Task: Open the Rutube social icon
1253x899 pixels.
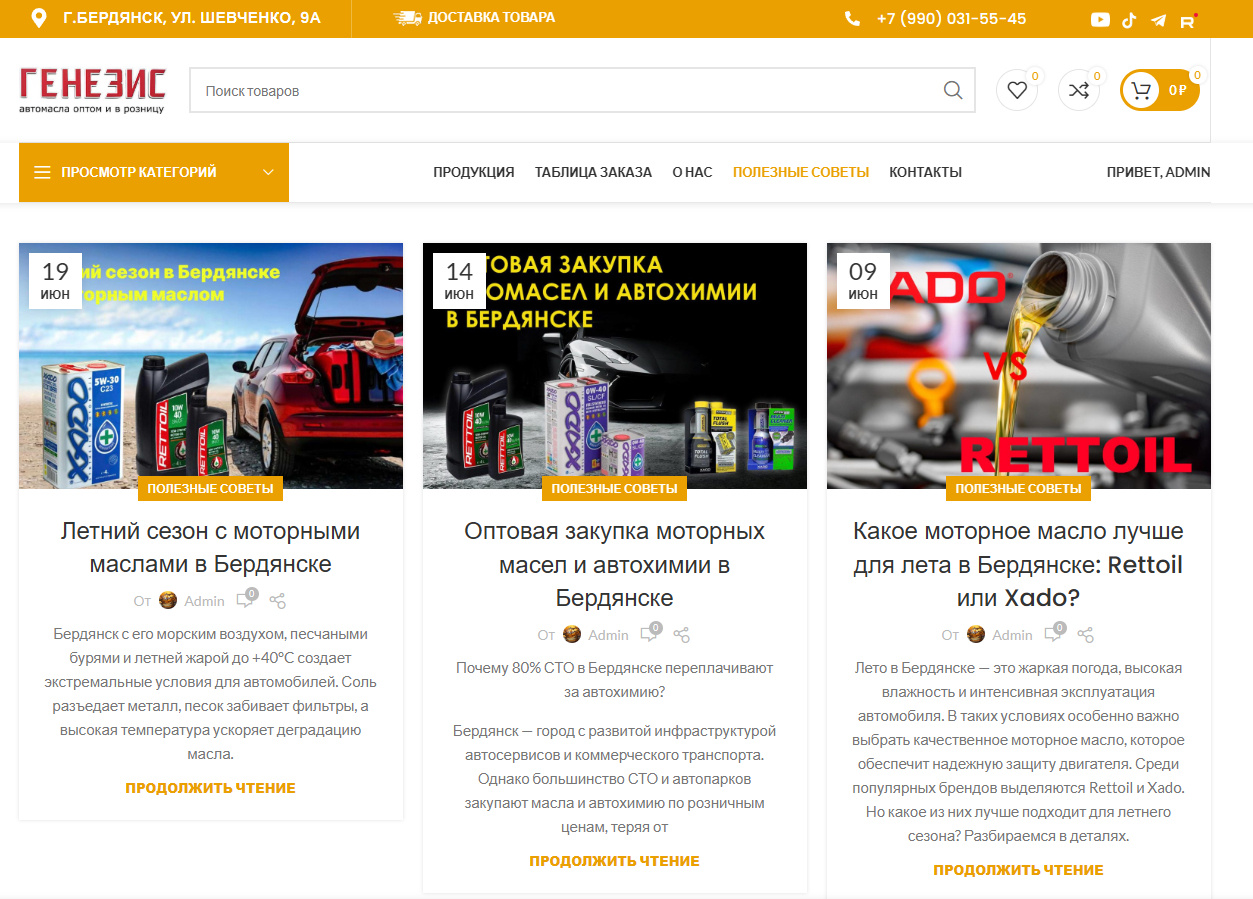Action: coord(1188,20)
